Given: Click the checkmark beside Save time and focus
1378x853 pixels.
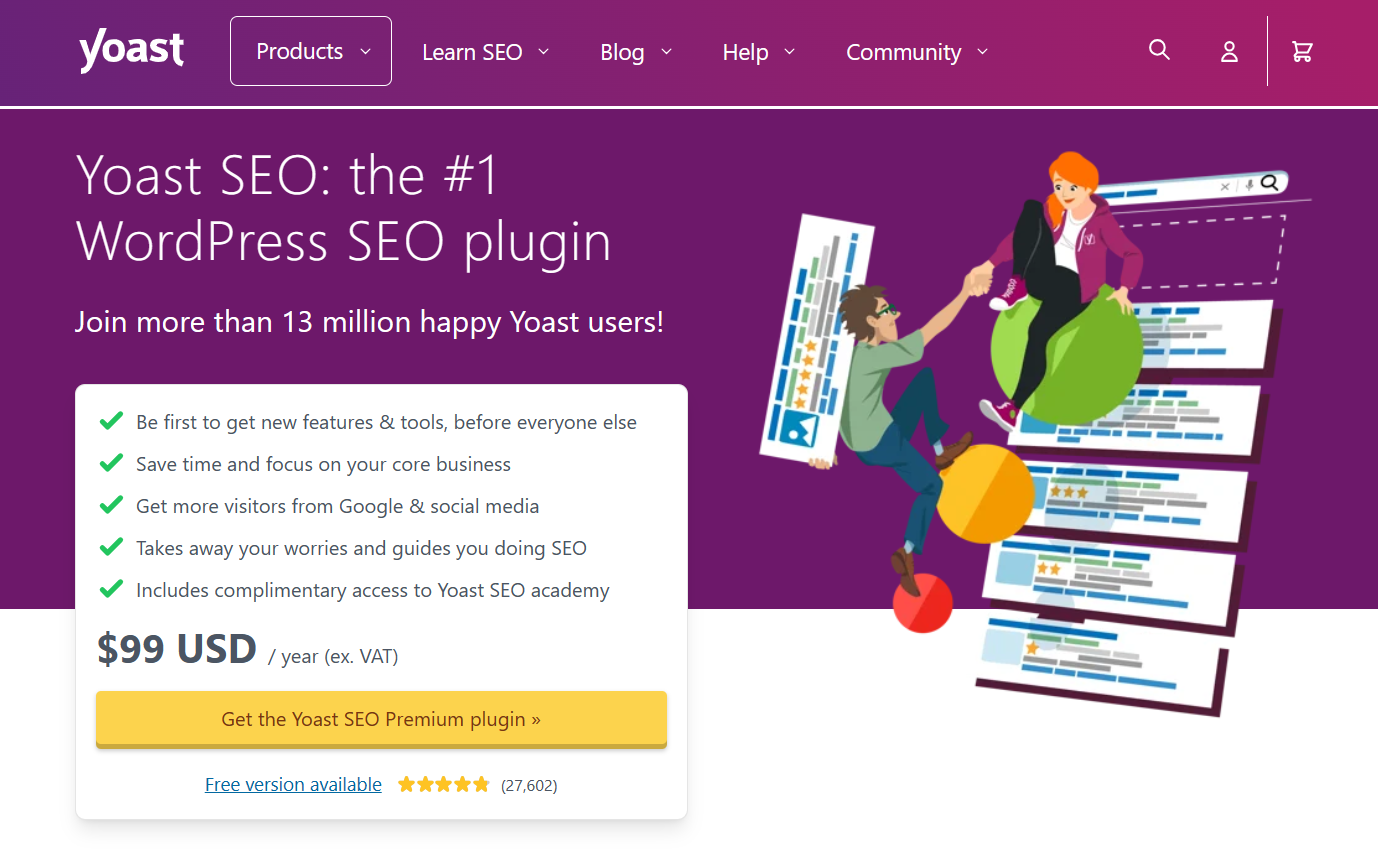Looking at the screenshot, I should [111, 463].
